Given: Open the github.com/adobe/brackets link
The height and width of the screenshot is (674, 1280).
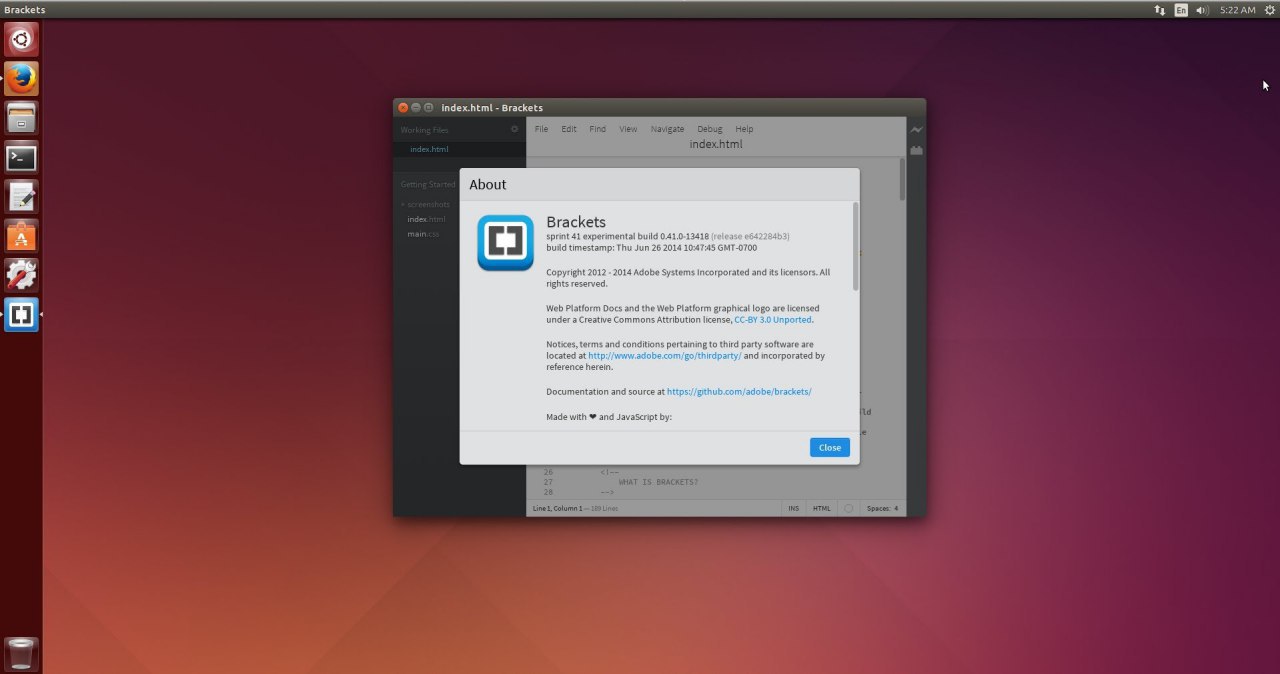Looking at the screenshot, I should (739, 392).
